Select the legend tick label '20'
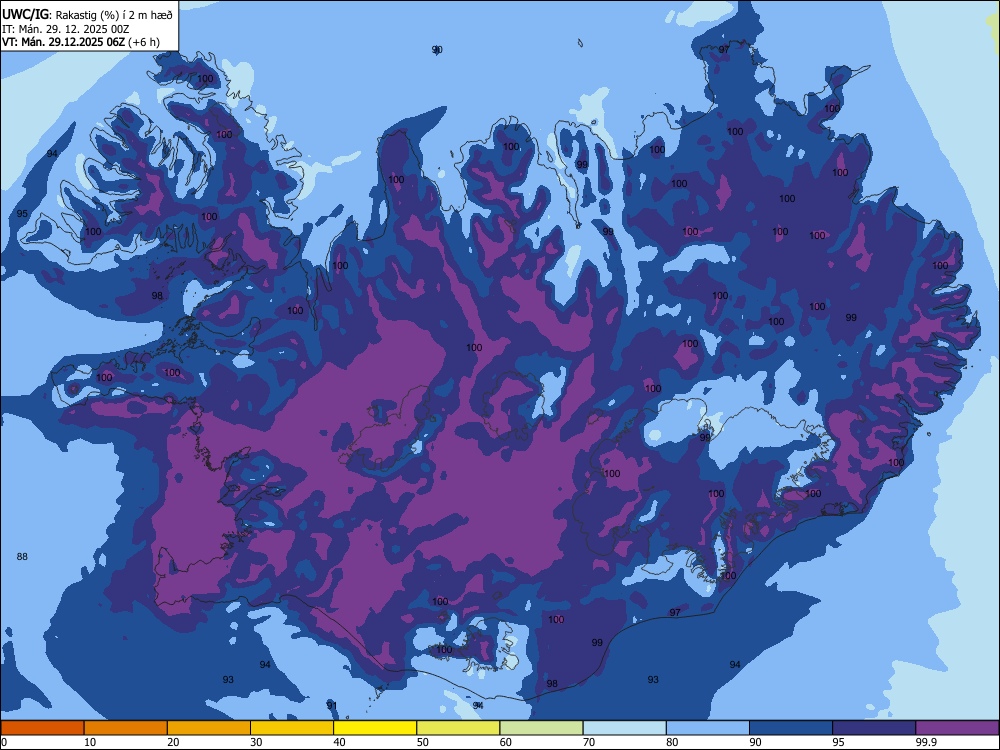Screen dimensions: 1000x750 tap(173, 742)
